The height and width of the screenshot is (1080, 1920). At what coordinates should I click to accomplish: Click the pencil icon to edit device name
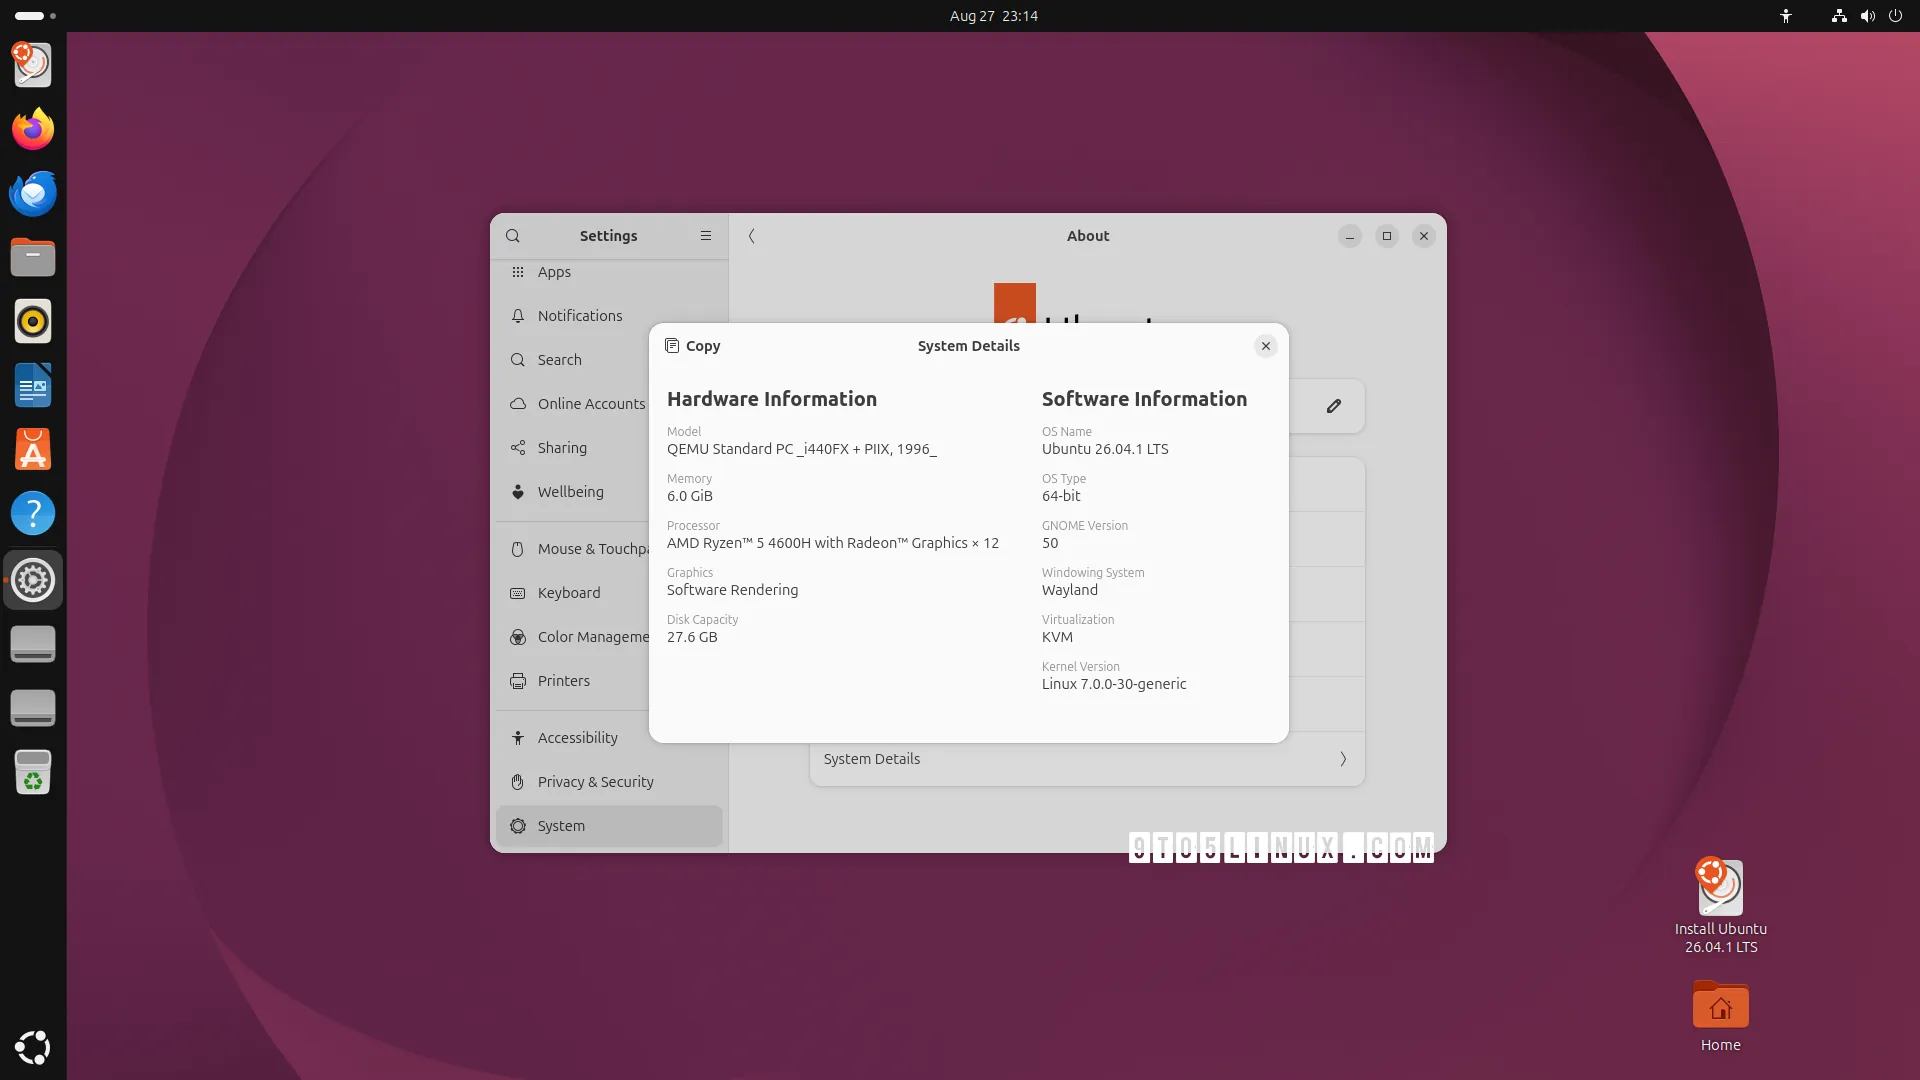(x=1334, y=406)
